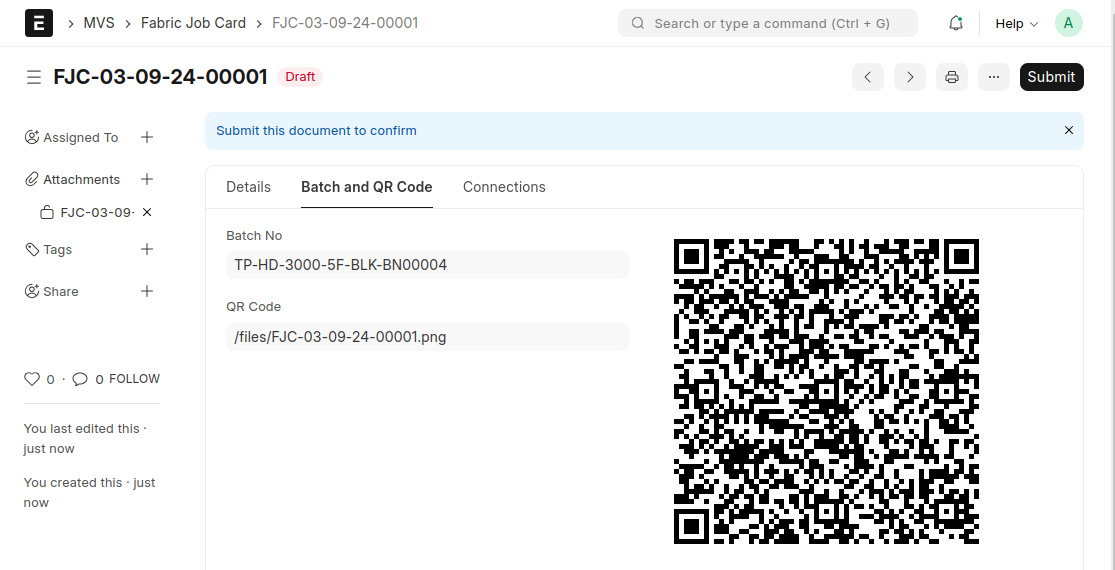Click the printer icon to print

[x=951, y=77]
